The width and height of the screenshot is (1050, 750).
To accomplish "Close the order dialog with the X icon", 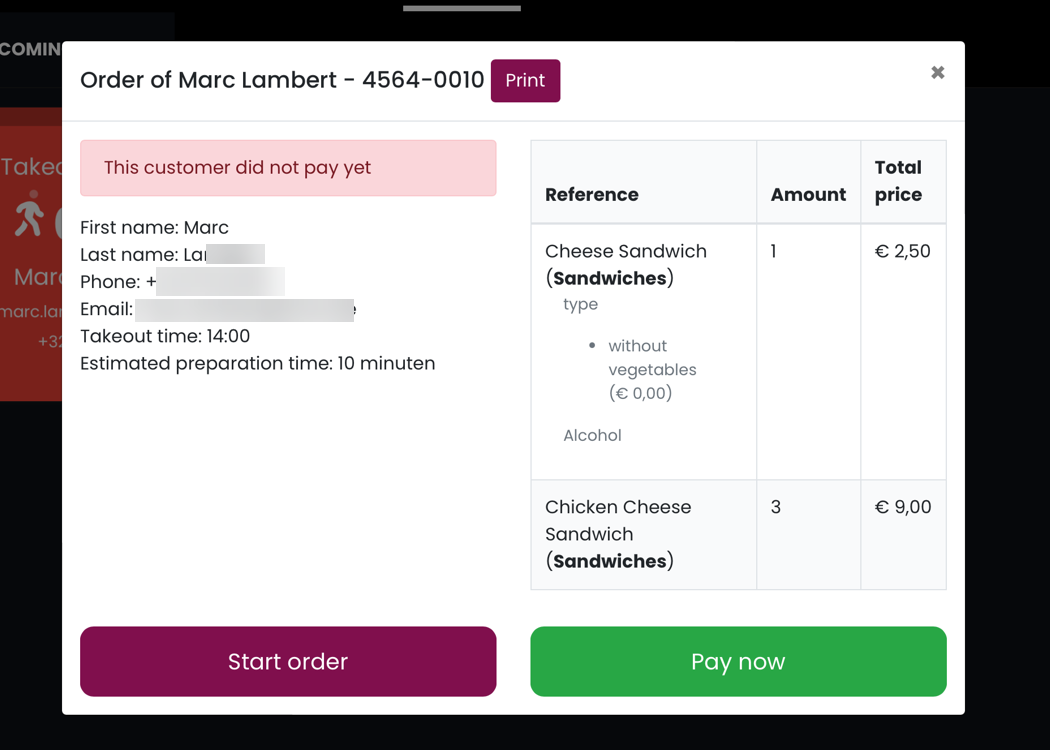I will (938, 72).
